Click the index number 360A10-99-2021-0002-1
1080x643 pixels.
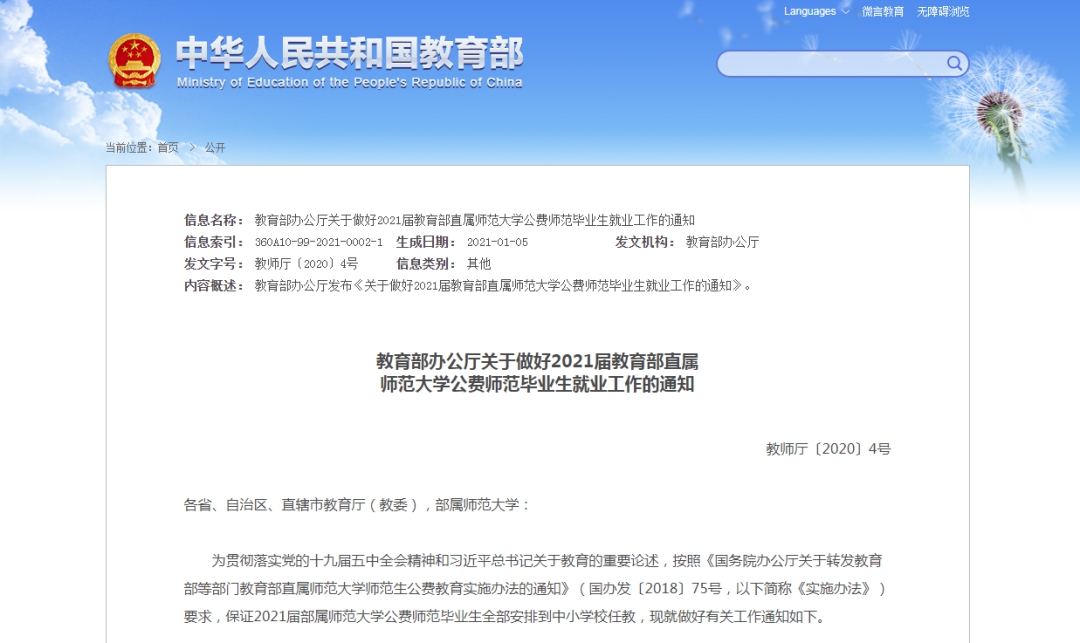318,242
